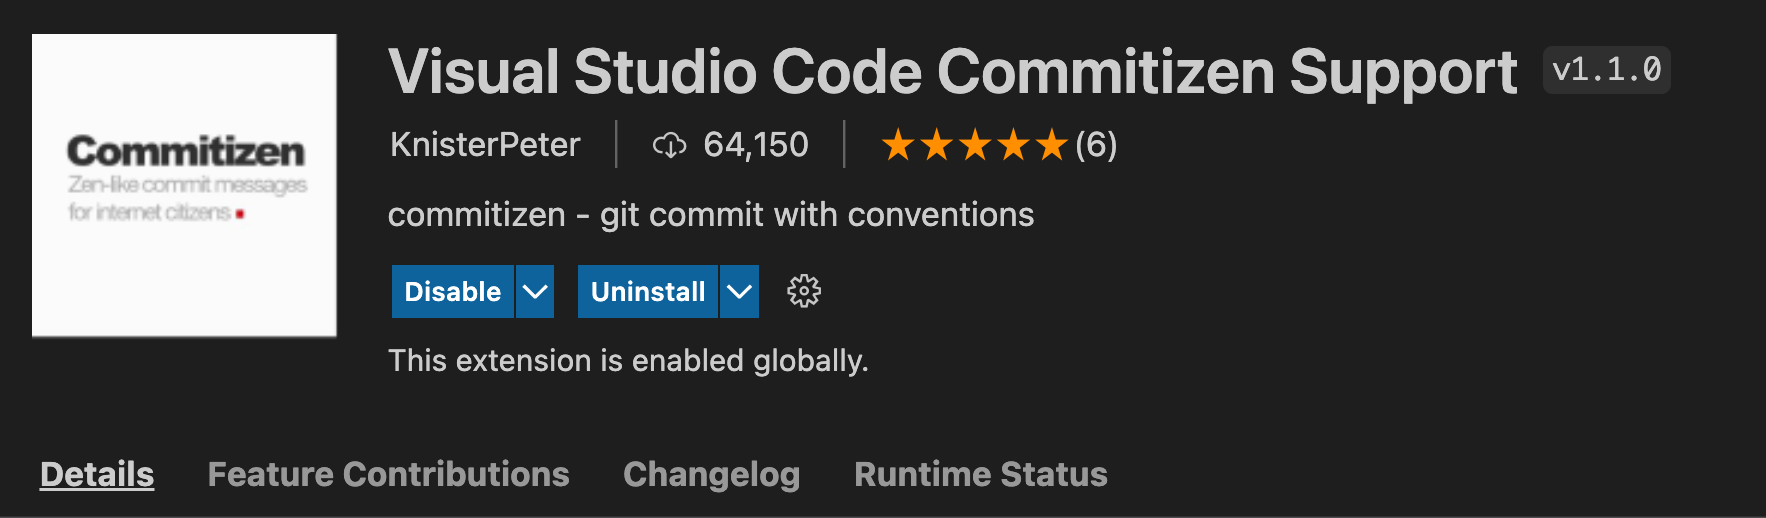Click the v1.1.0 version badge
This screenshot has width=1766, height=518.
tap(1606, 70)
